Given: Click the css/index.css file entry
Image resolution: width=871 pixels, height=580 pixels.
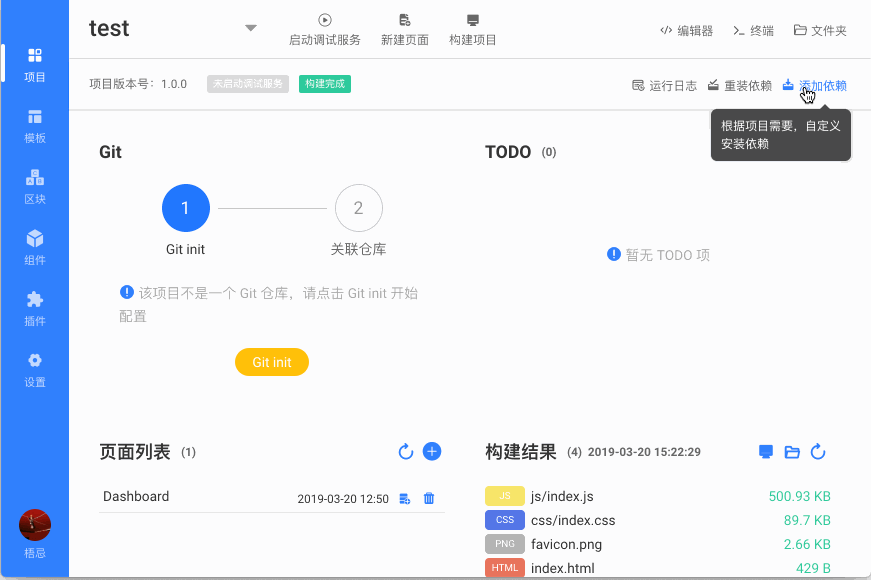Looking at the screenshot, I should (573, 521).
